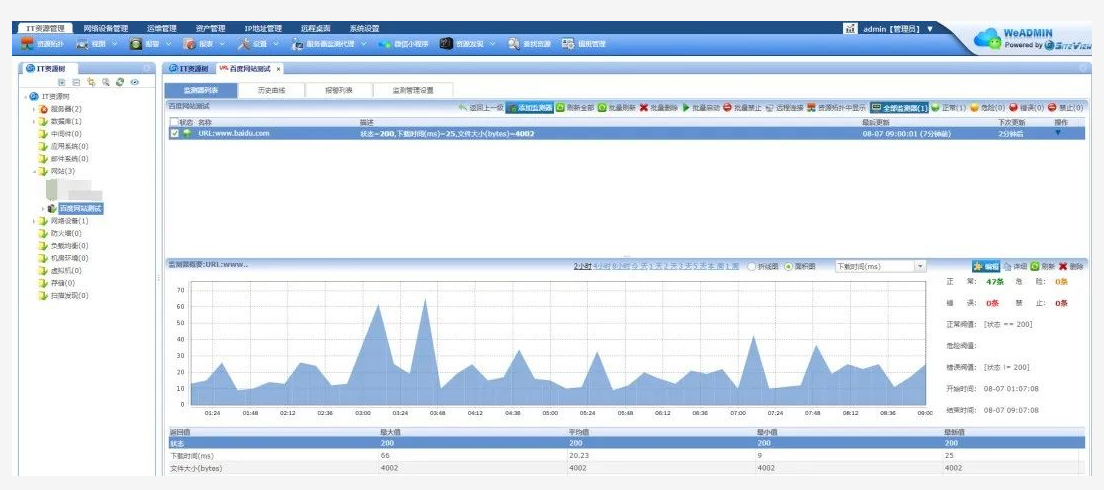Click the green play 批量启动 icon
This screenshot has height=490, width=1104.
click(x=686, y=108)
